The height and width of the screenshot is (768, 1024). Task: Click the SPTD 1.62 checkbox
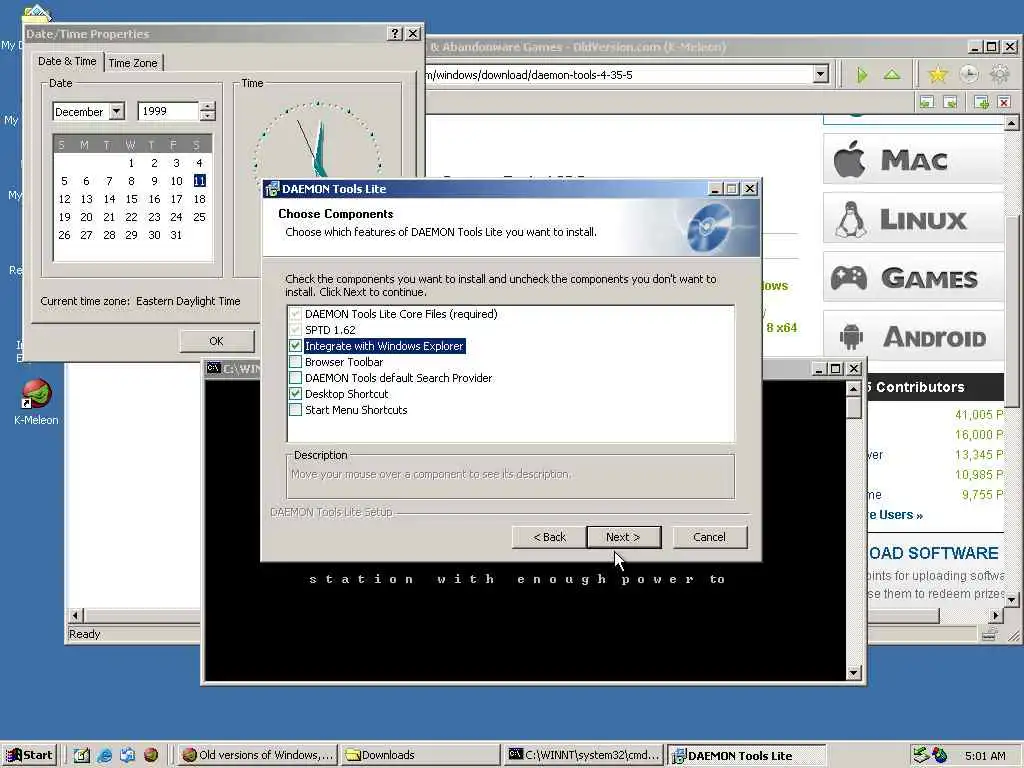coord(295,330)
